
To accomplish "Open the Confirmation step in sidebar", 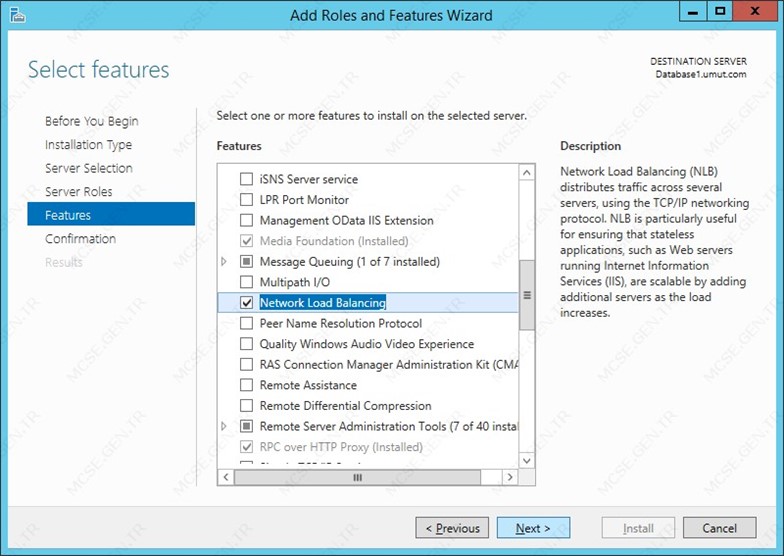I will 80,238.
